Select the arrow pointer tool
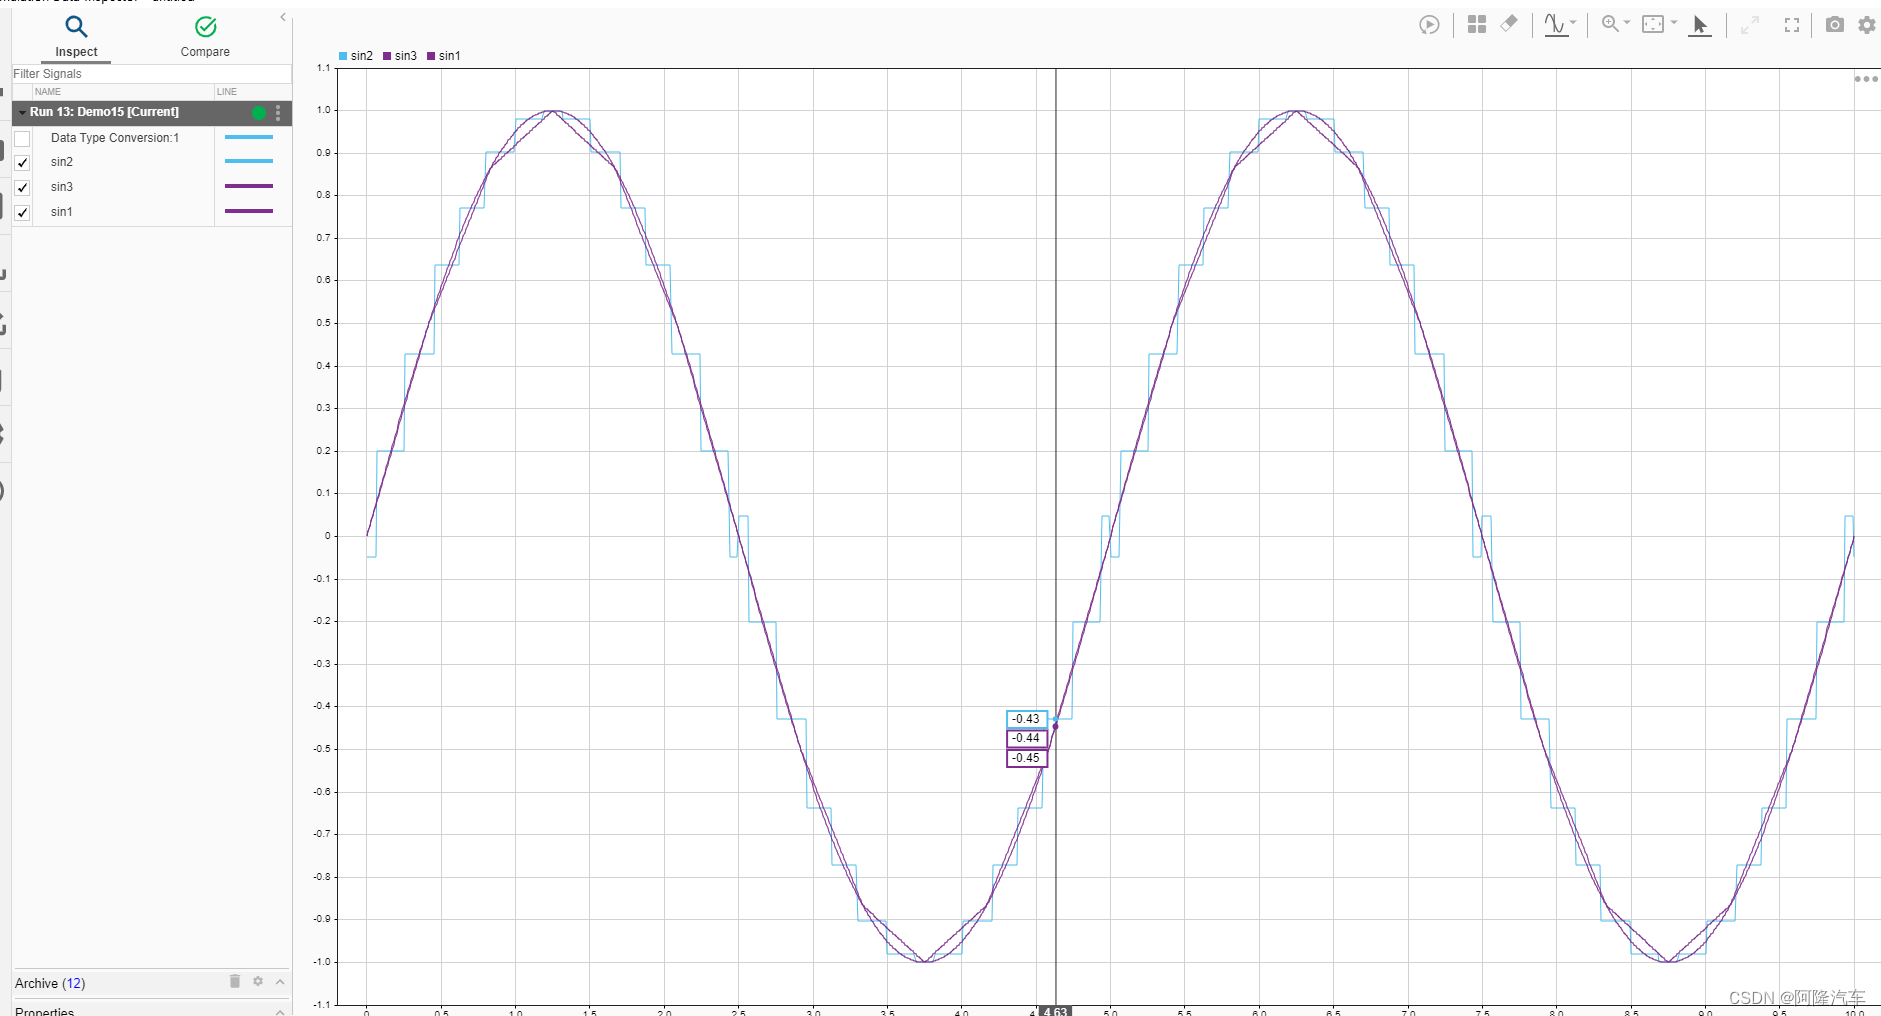Viewport: 1881px width, 1016px height. 1699,25
